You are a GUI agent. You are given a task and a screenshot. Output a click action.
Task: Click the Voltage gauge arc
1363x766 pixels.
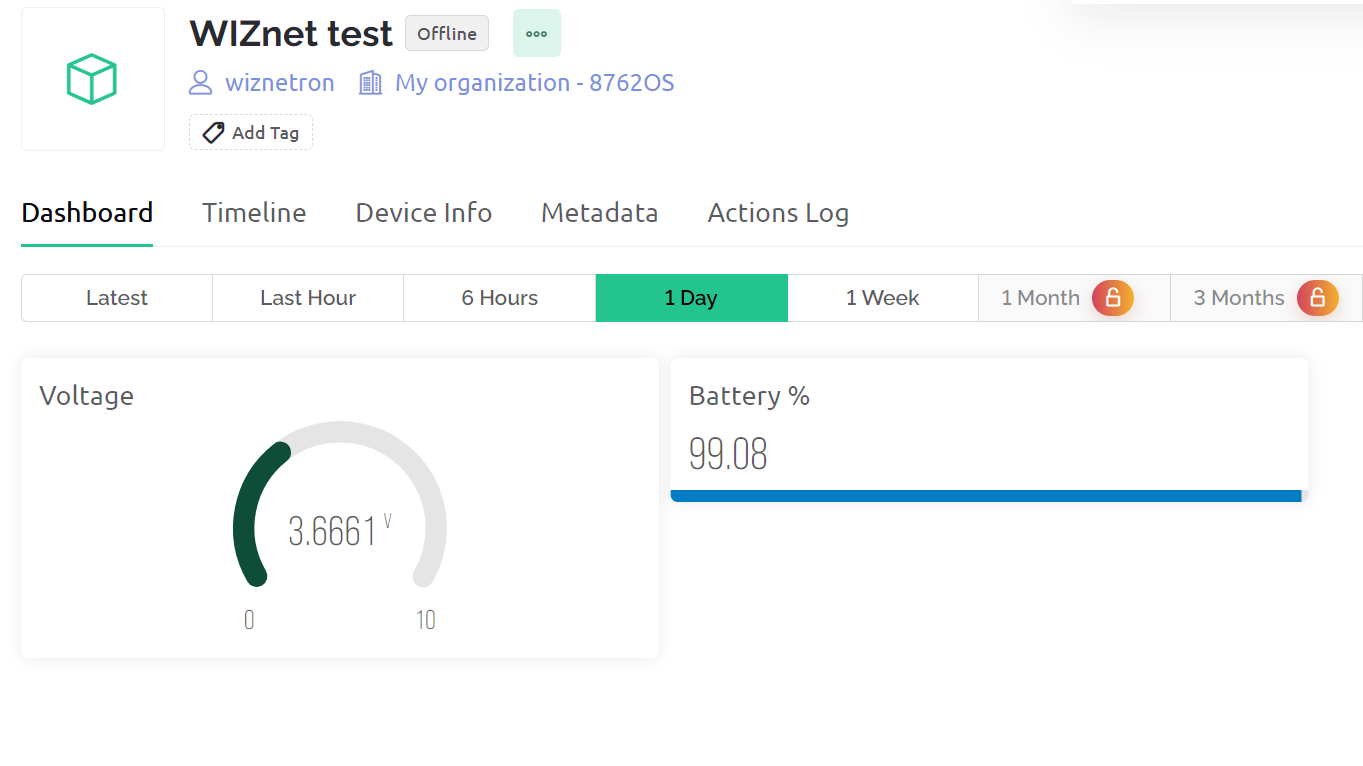click(x=340, y=503)
